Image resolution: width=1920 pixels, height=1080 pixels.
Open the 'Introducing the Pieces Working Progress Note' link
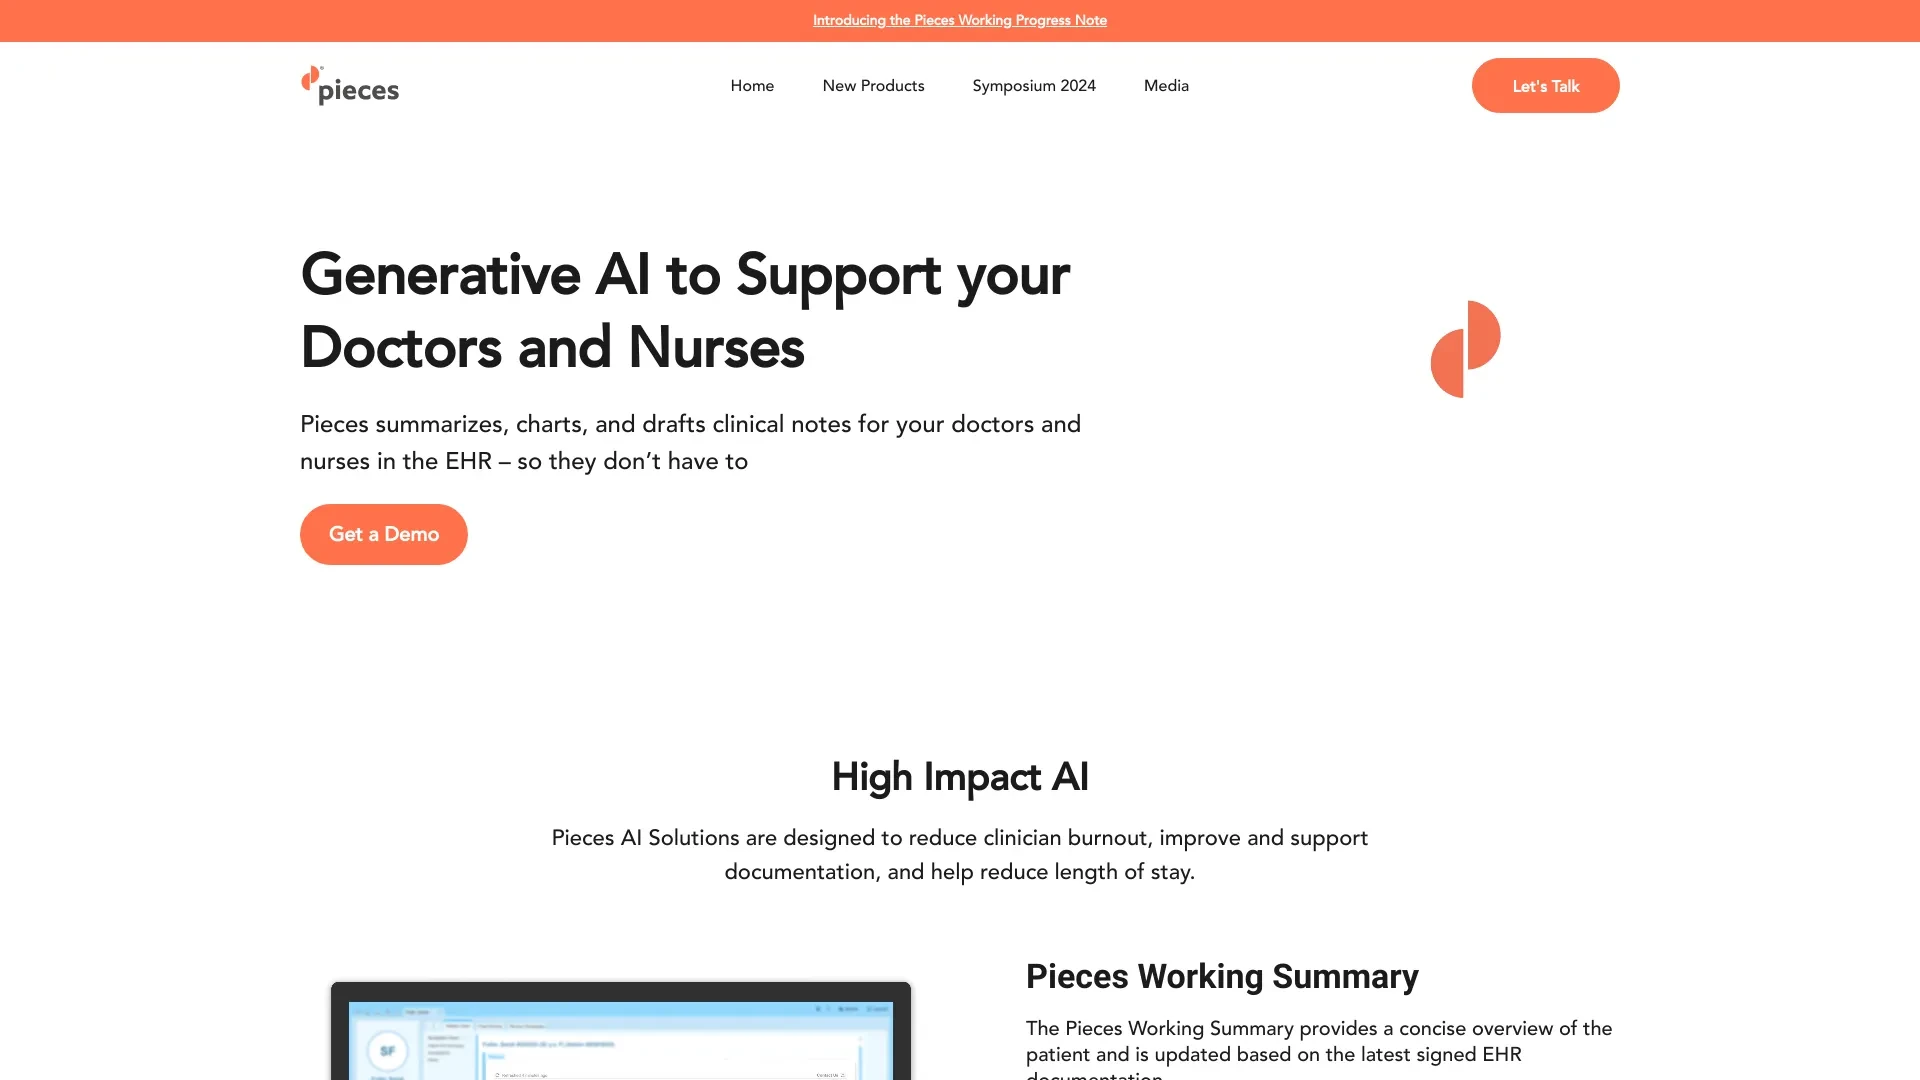click(x=959, y=20)
